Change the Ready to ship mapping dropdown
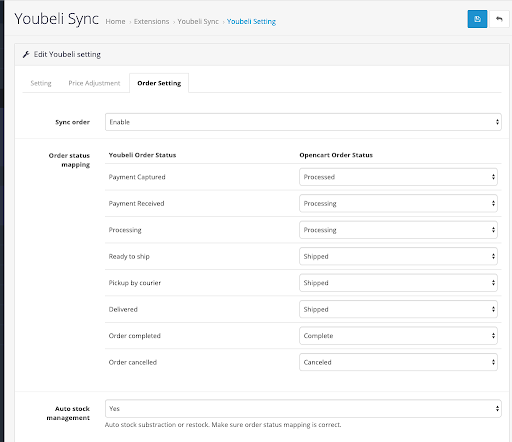The image size is (512, 442). tap(398, 256)
